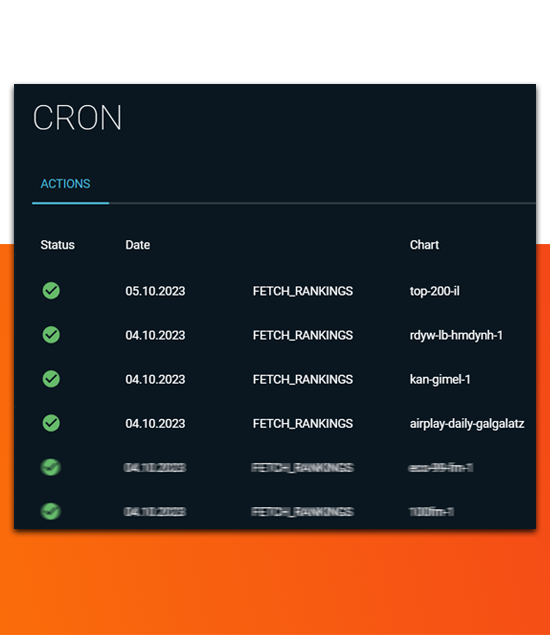Click FETCH_RANKINGS in the kan-gimel-1 row

pyautogui.click(x=303, y=380)
